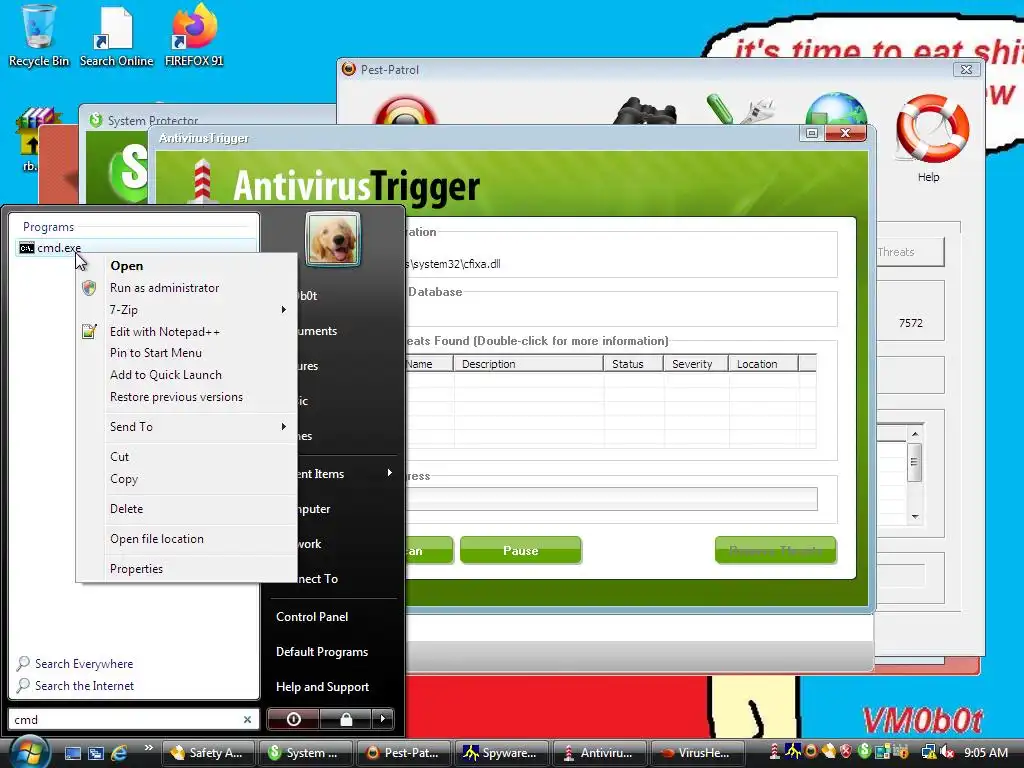The width and height of the screenshot is (1024, 768).
Task: Click the Pause button in AntivirusTrigger
Action: 520,550
